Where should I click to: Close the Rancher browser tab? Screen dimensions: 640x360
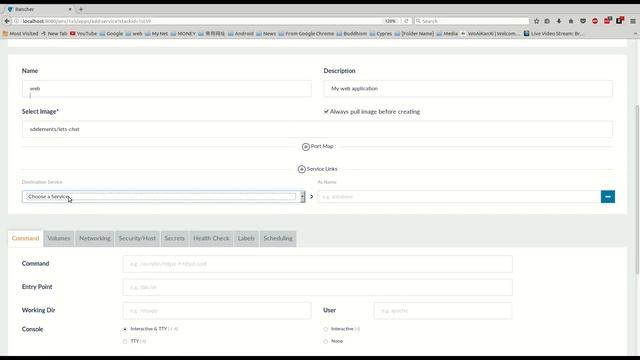pos(70,9)
